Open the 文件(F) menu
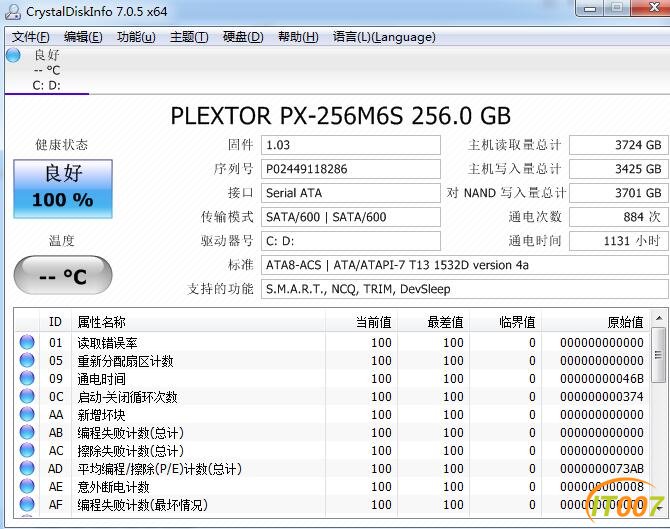The width and height of the screenshot is (670, 529). pos(30,37)
